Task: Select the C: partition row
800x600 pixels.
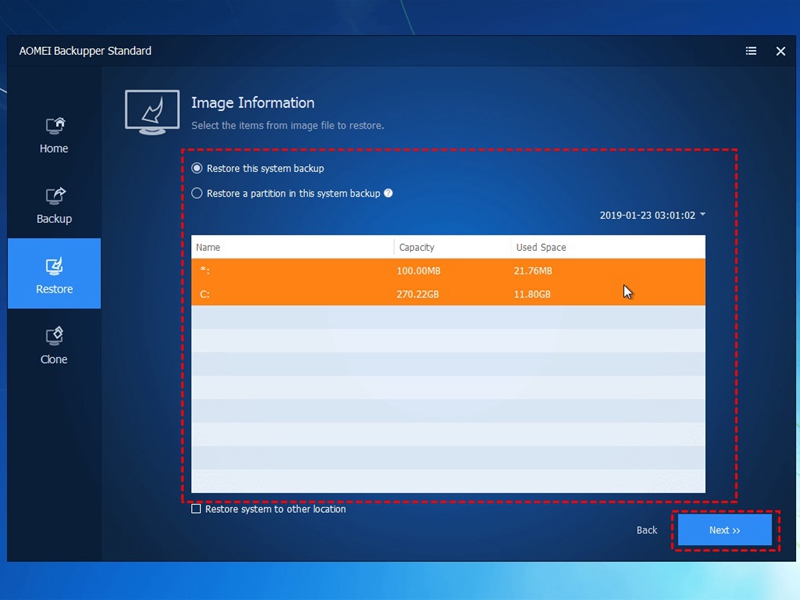Action: pyautogui.click(x=448, y=294)
